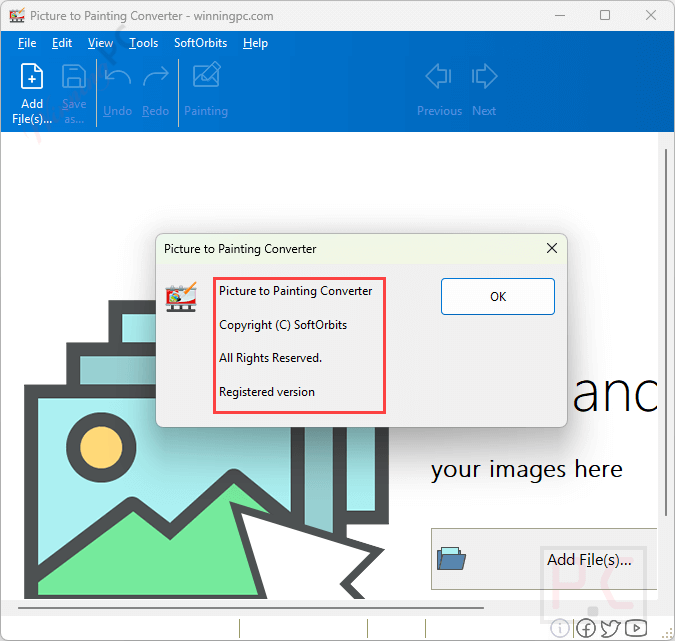Viewport: 675px width, 641px height.
Task: Click the app icon in the About dialog
Action: click(x=181, y=297)
